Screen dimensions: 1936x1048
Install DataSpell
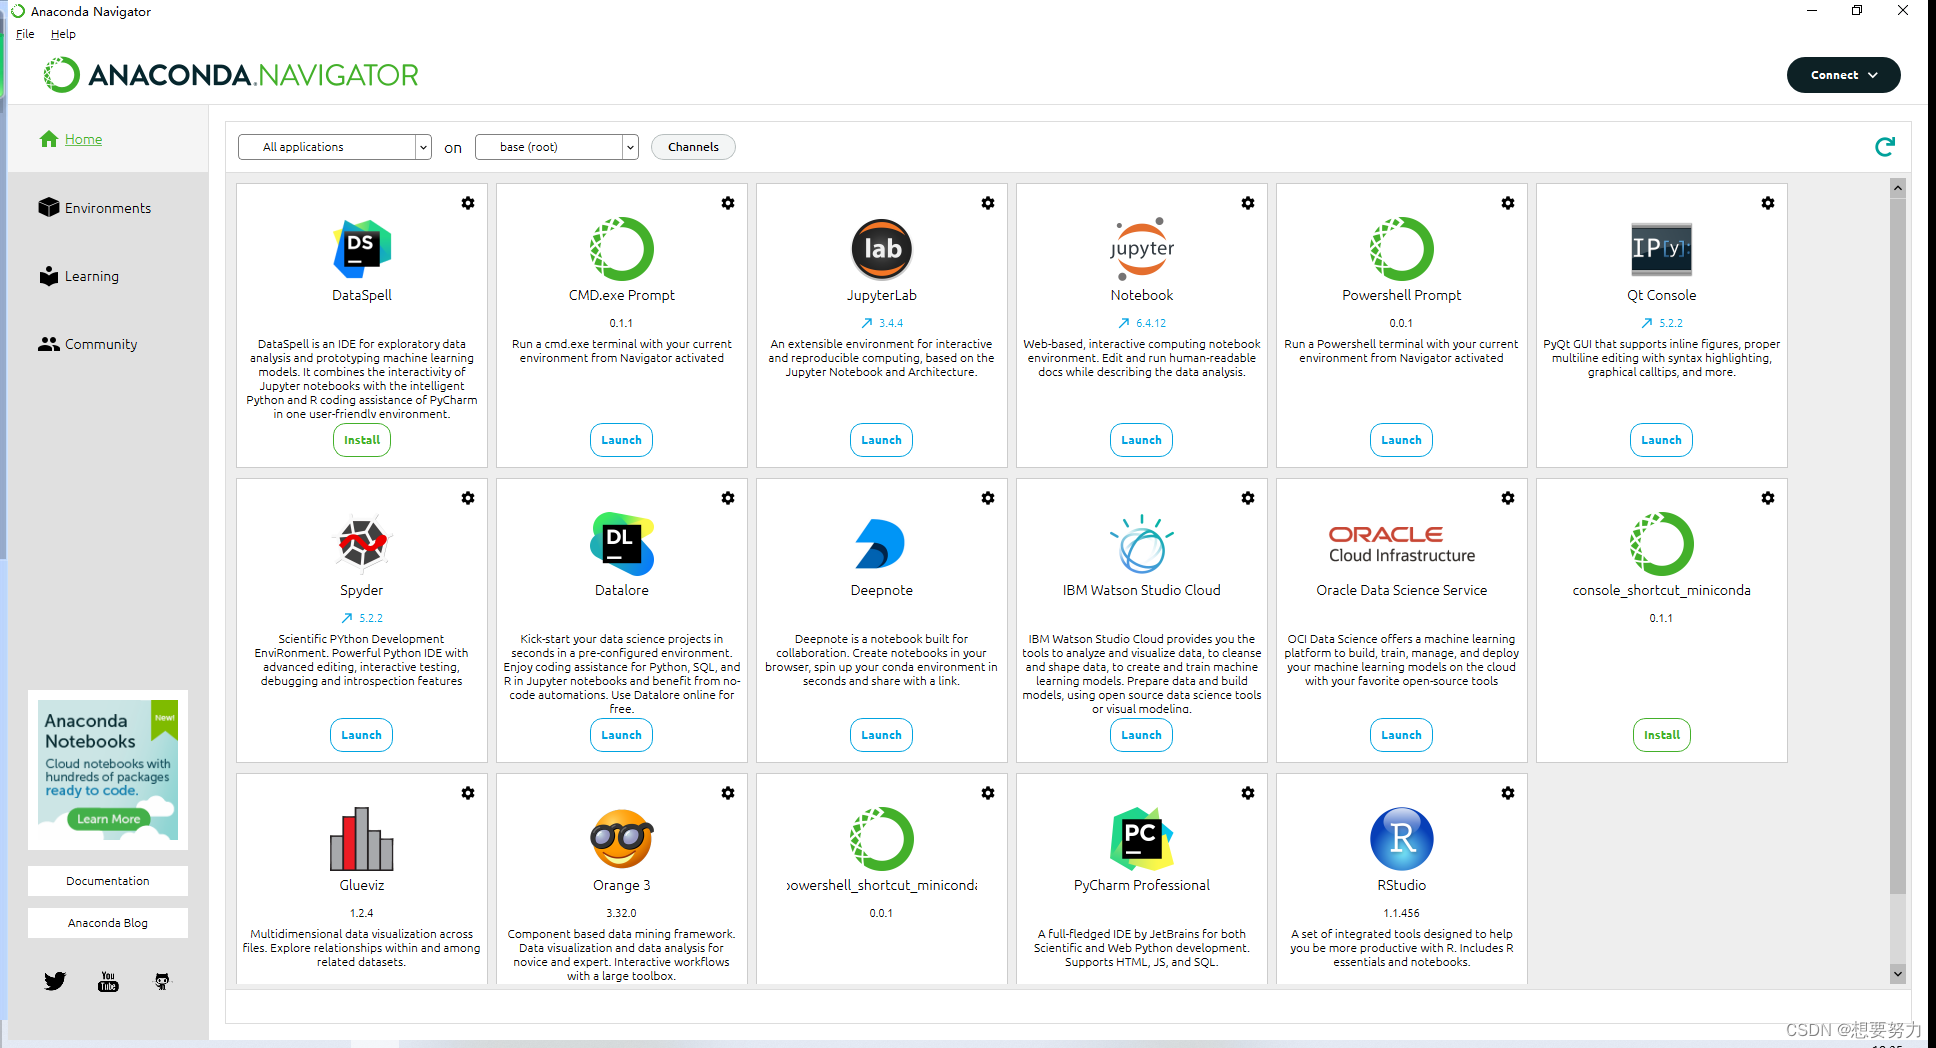point(362,440)
